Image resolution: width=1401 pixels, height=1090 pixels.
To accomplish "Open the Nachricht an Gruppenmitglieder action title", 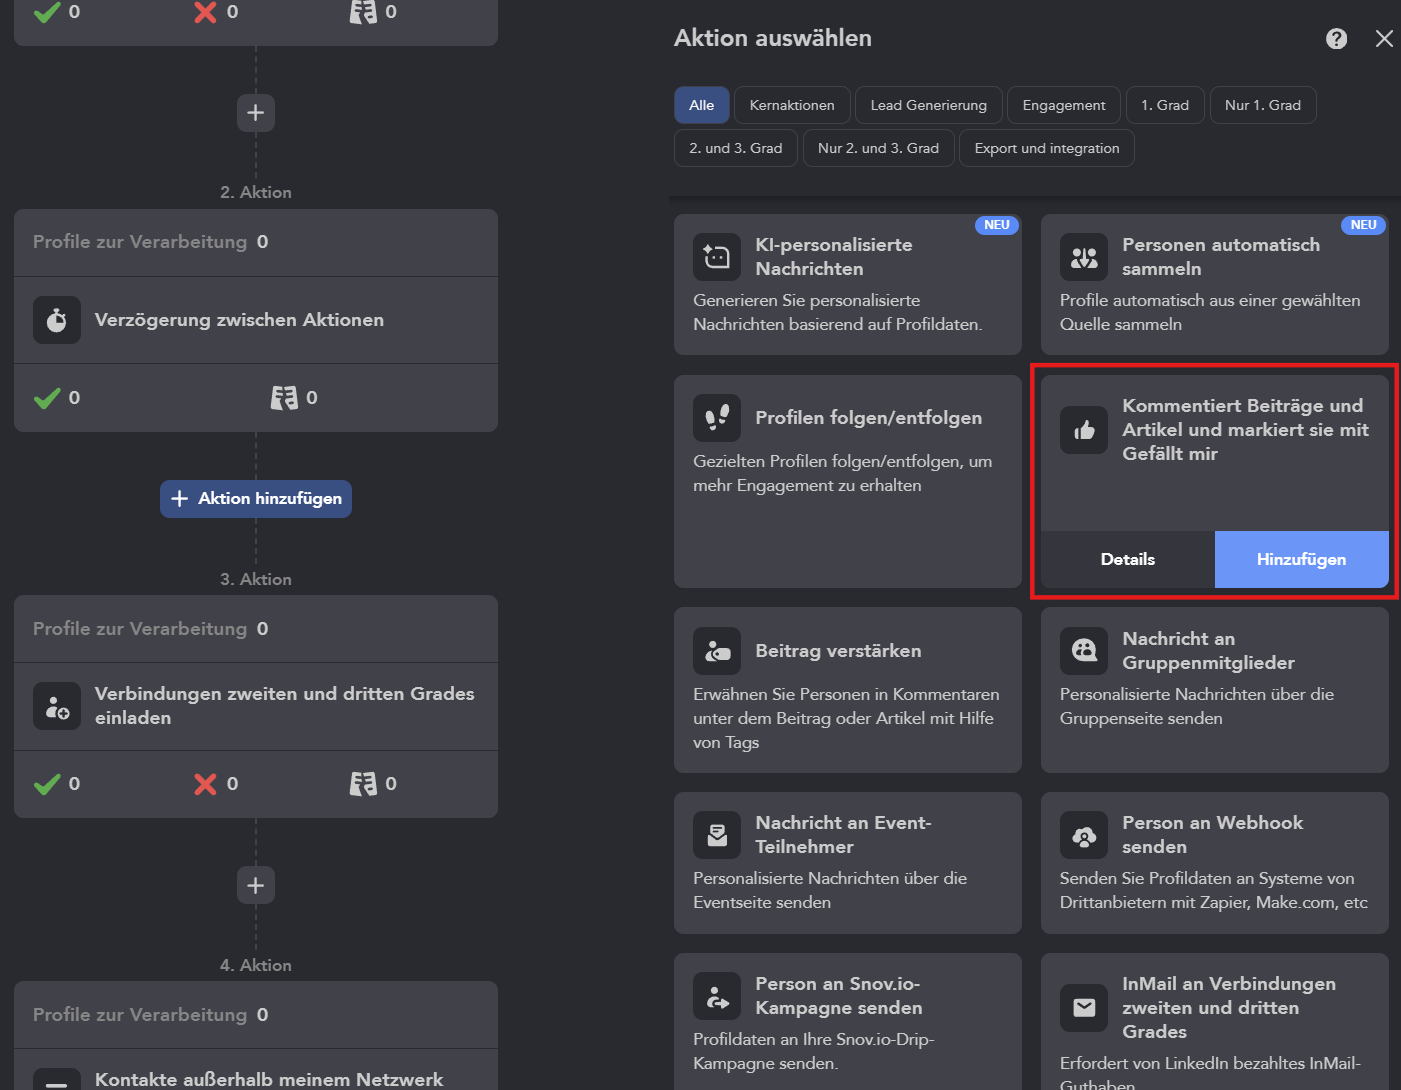I will [1208, 651].
